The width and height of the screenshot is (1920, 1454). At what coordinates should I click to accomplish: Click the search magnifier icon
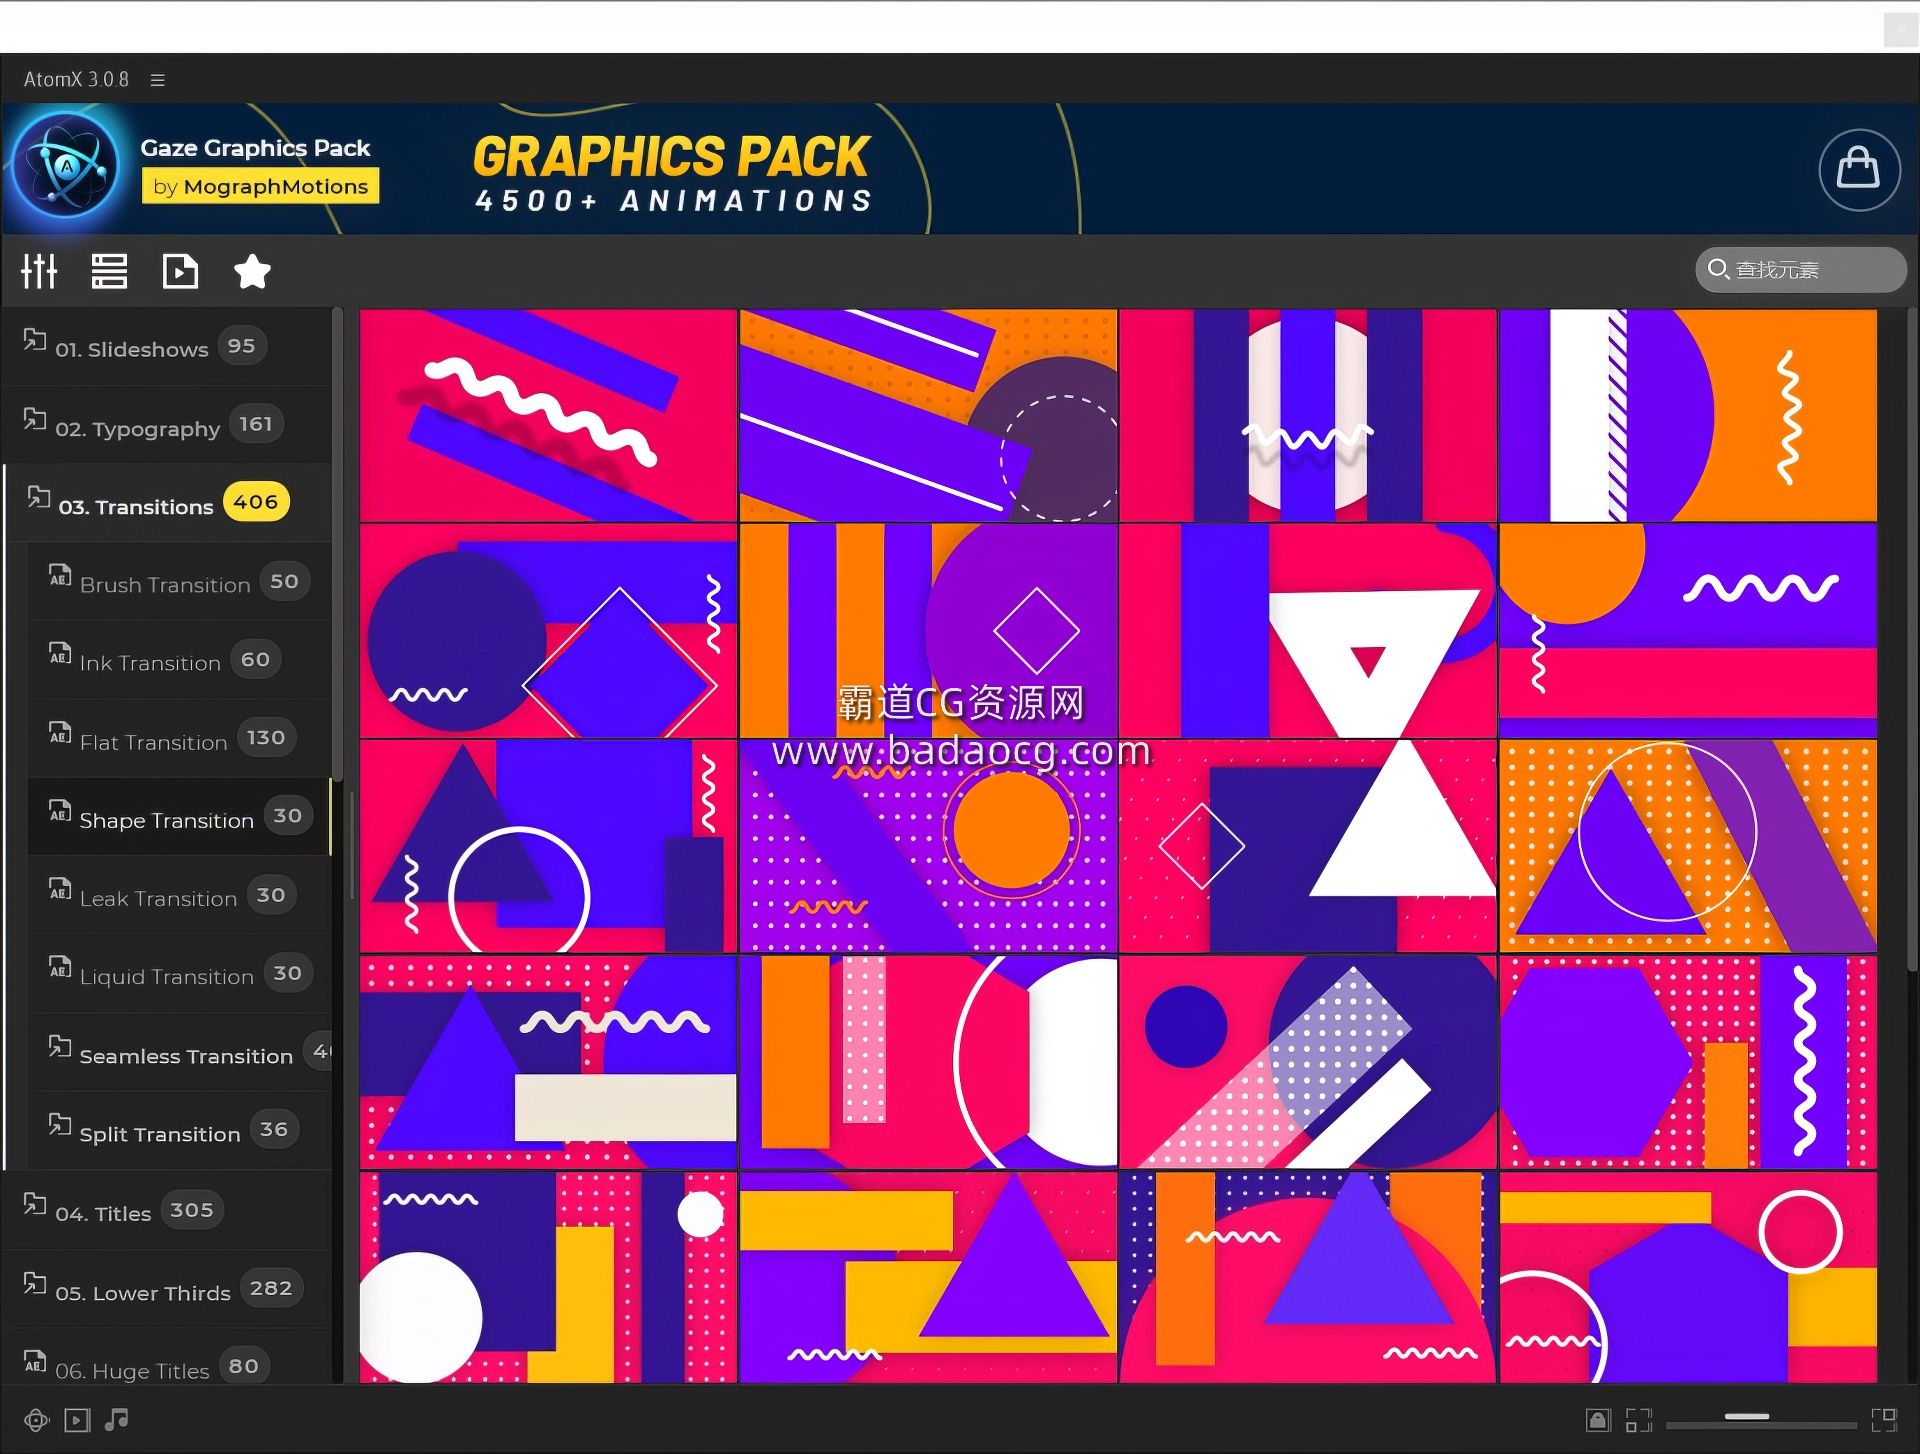[1718, 269]
